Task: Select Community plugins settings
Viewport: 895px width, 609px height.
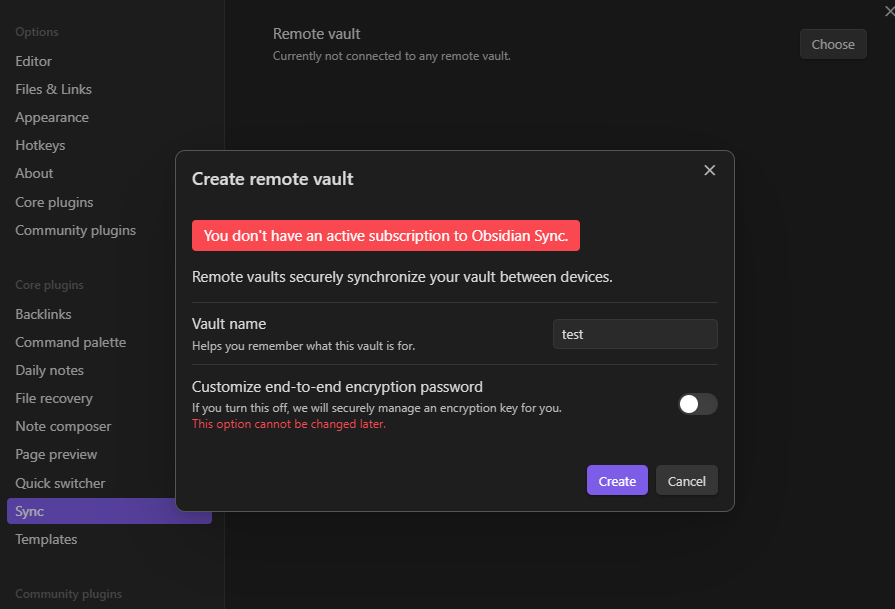Action: click(x=75, y=230)
